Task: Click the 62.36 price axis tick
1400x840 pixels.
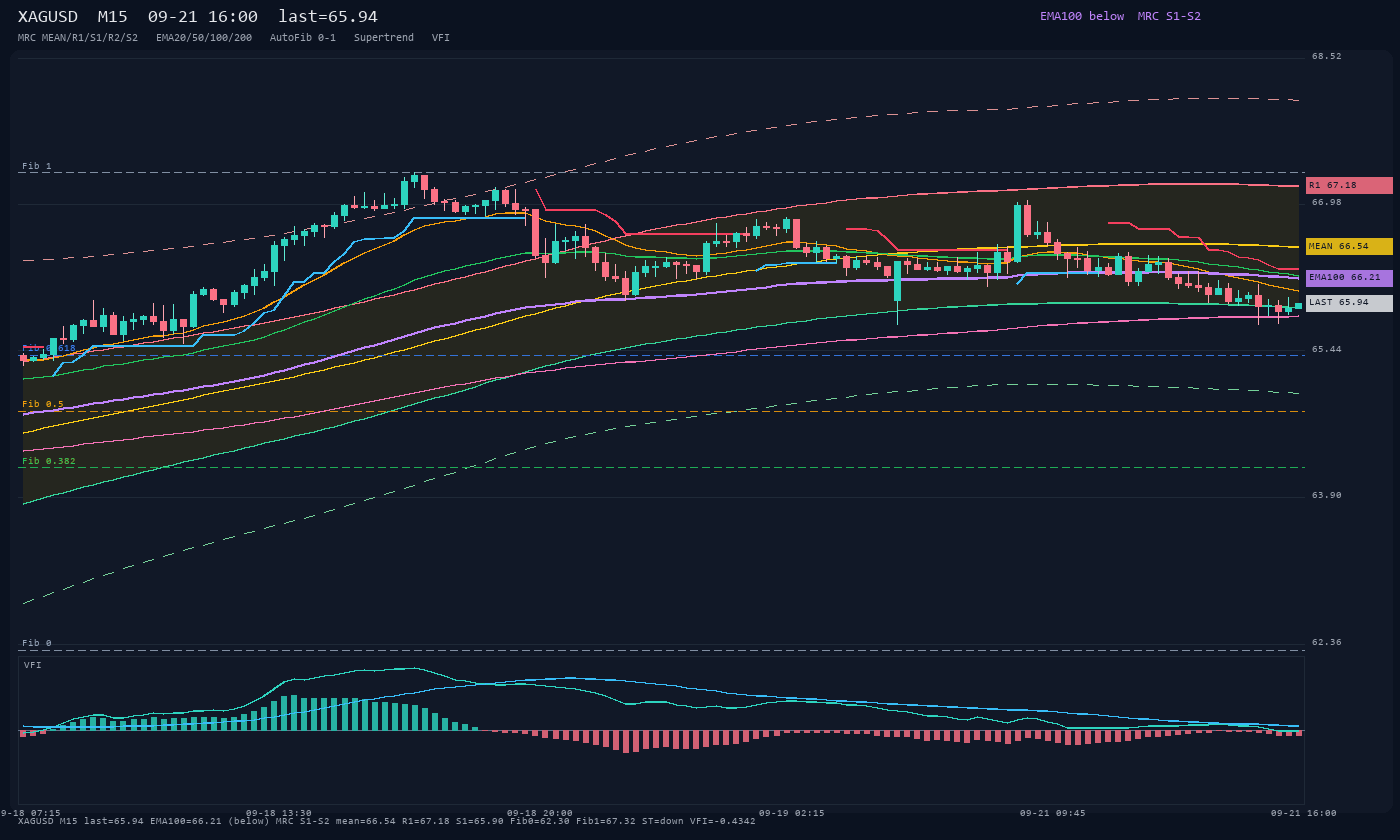Action: coord(1327,642)
